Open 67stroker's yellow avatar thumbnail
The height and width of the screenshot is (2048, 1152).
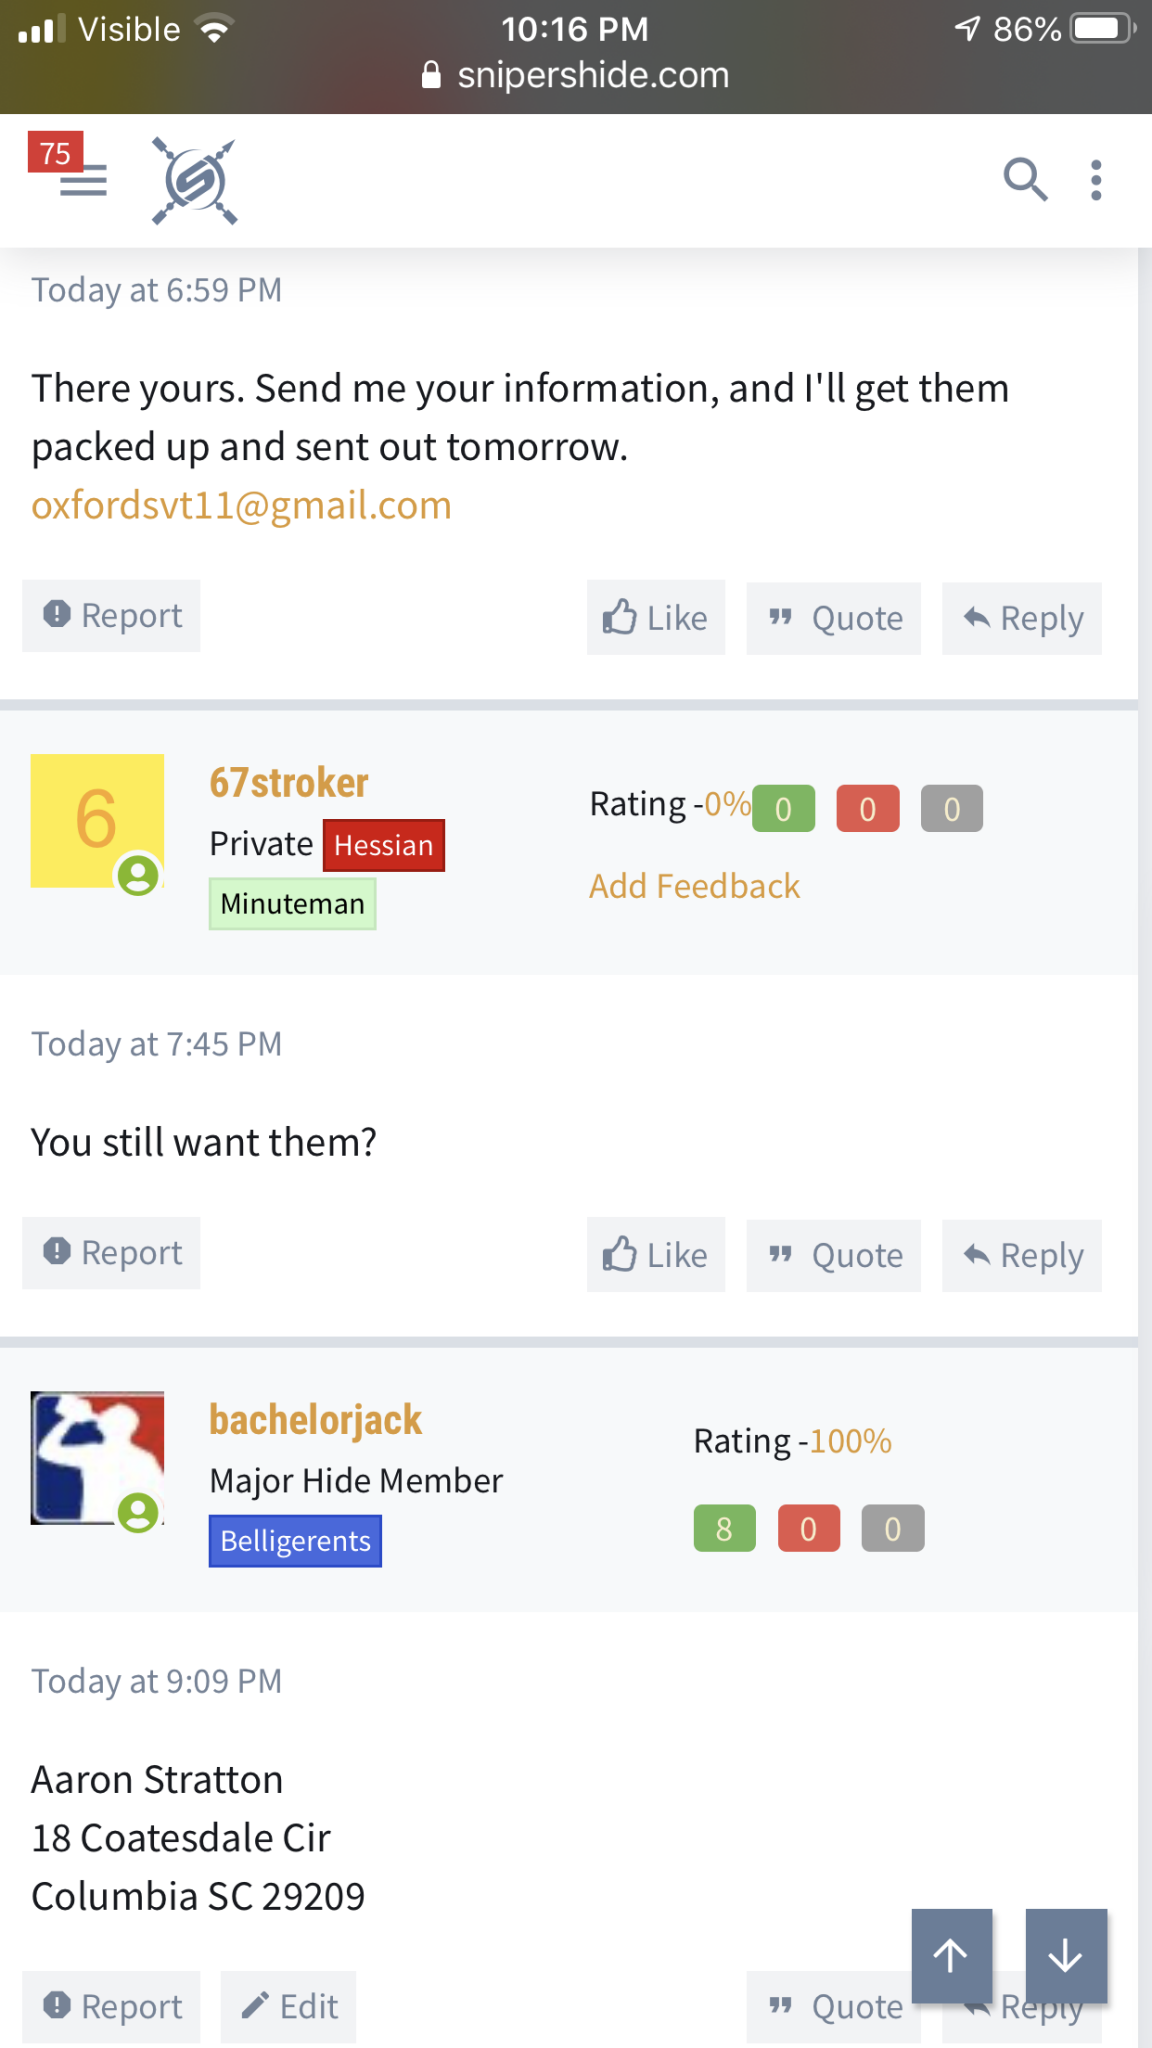(97, 821)
